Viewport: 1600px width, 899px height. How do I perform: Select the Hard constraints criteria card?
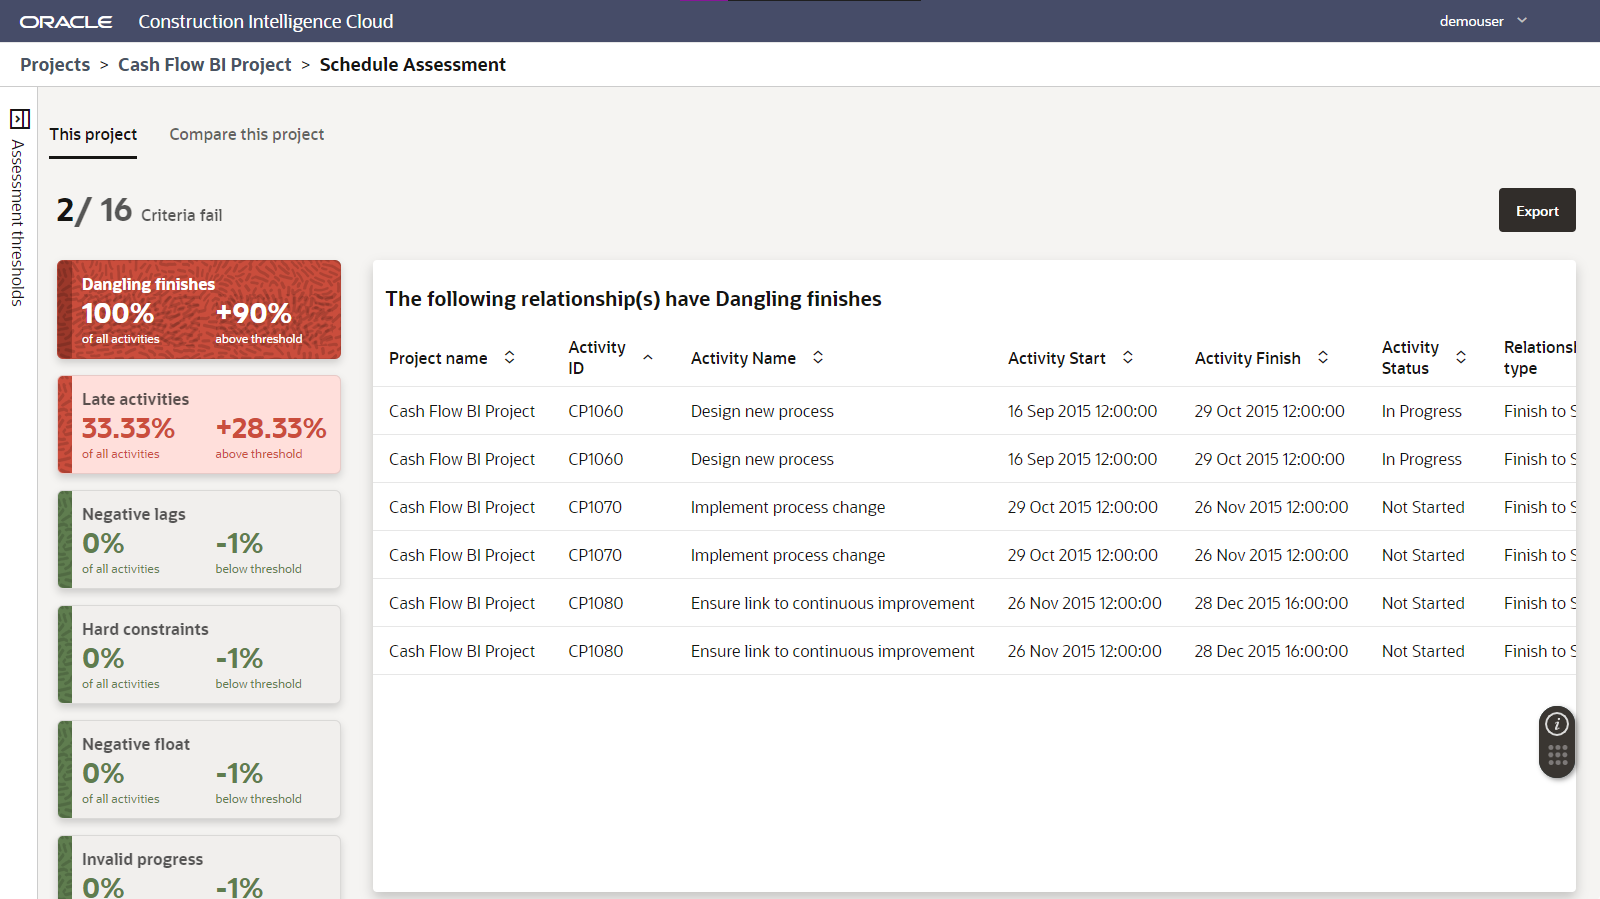click(199, 654)
